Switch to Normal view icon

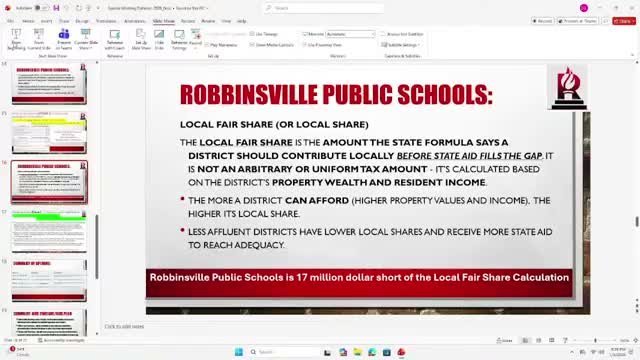point(525,340)
